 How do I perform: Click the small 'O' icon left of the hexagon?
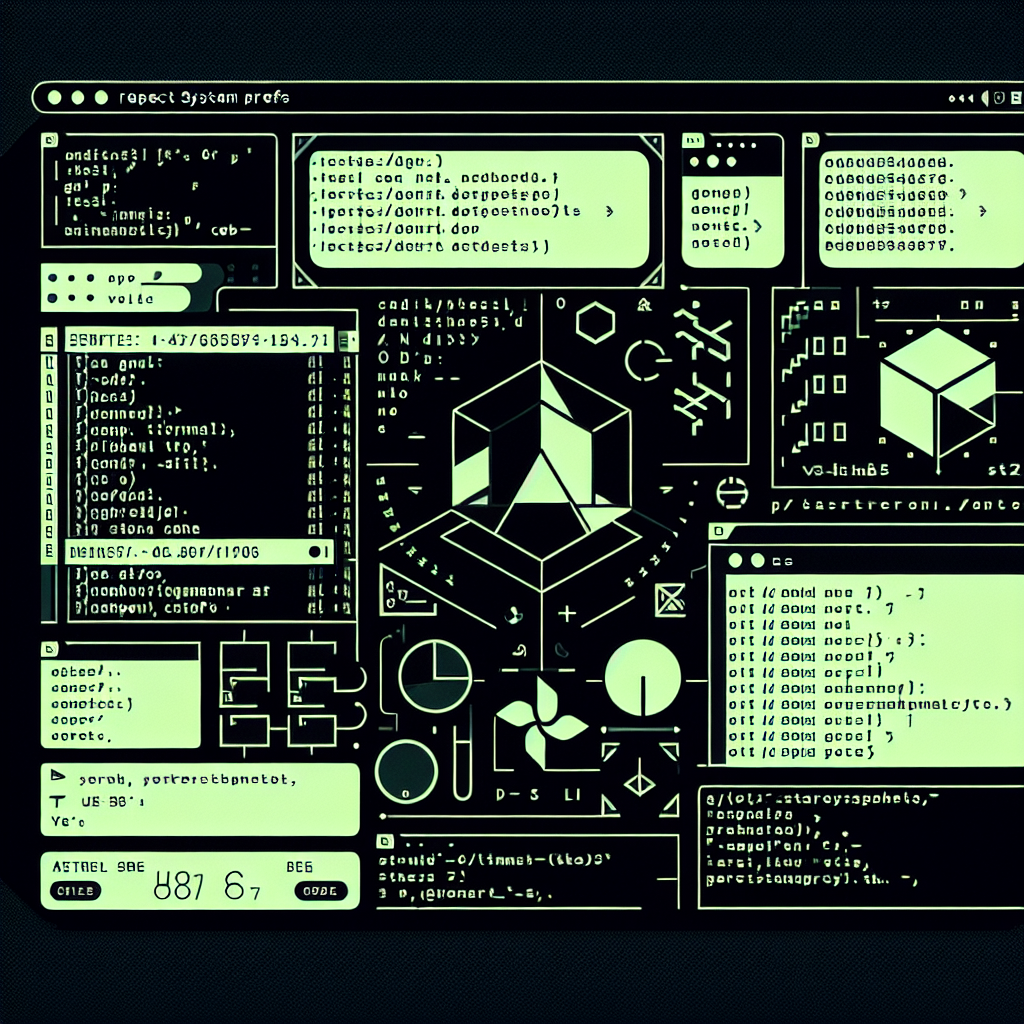[560, 303]
